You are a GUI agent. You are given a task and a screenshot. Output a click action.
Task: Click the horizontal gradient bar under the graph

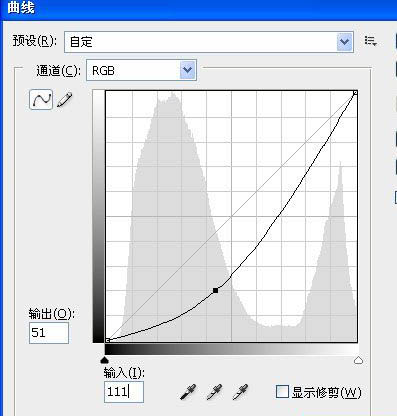(x=231, y=349)
